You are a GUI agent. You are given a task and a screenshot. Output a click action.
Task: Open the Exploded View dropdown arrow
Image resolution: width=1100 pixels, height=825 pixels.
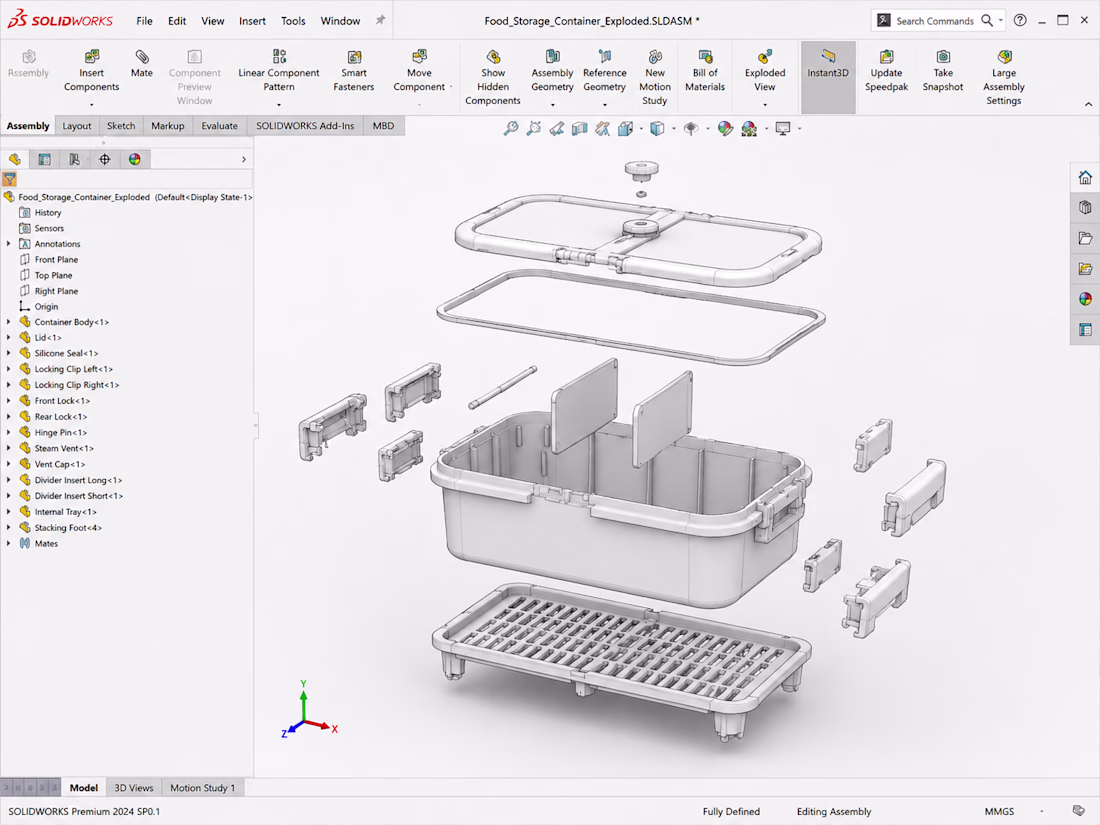[x=765, y=105]
